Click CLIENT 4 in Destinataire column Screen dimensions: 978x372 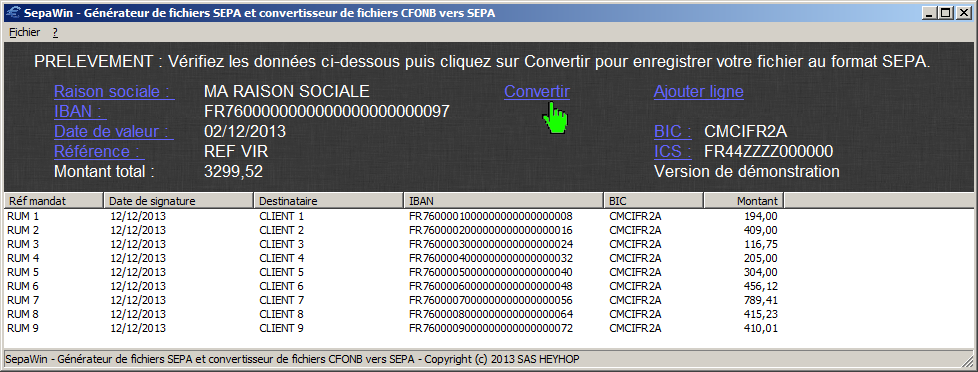pos(281,258)
